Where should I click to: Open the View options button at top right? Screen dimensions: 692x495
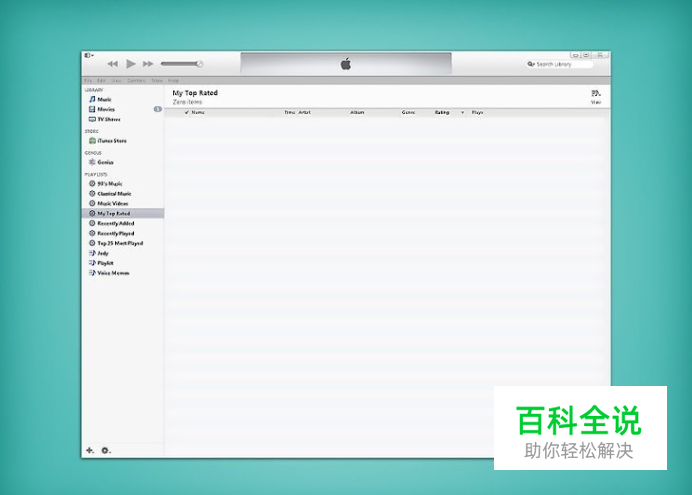[x=596, y=97]
